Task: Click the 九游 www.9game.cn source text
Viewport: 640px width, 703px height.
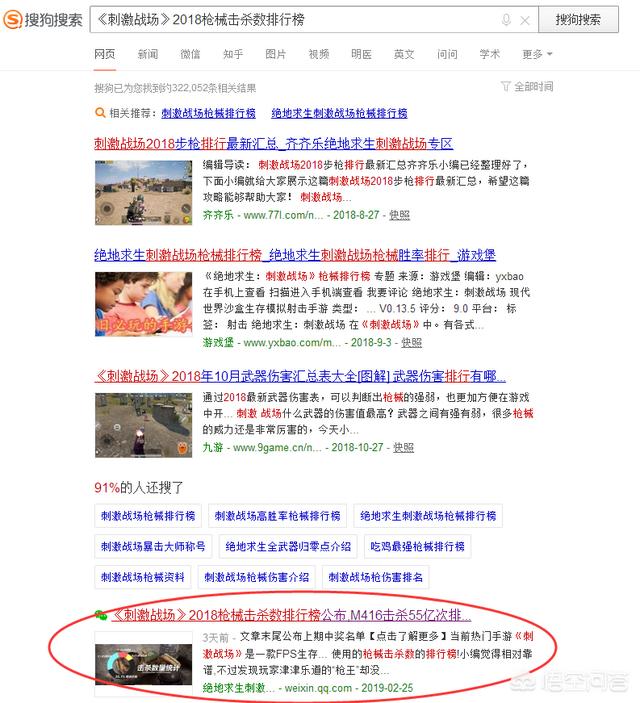Action: click(262, 447)
